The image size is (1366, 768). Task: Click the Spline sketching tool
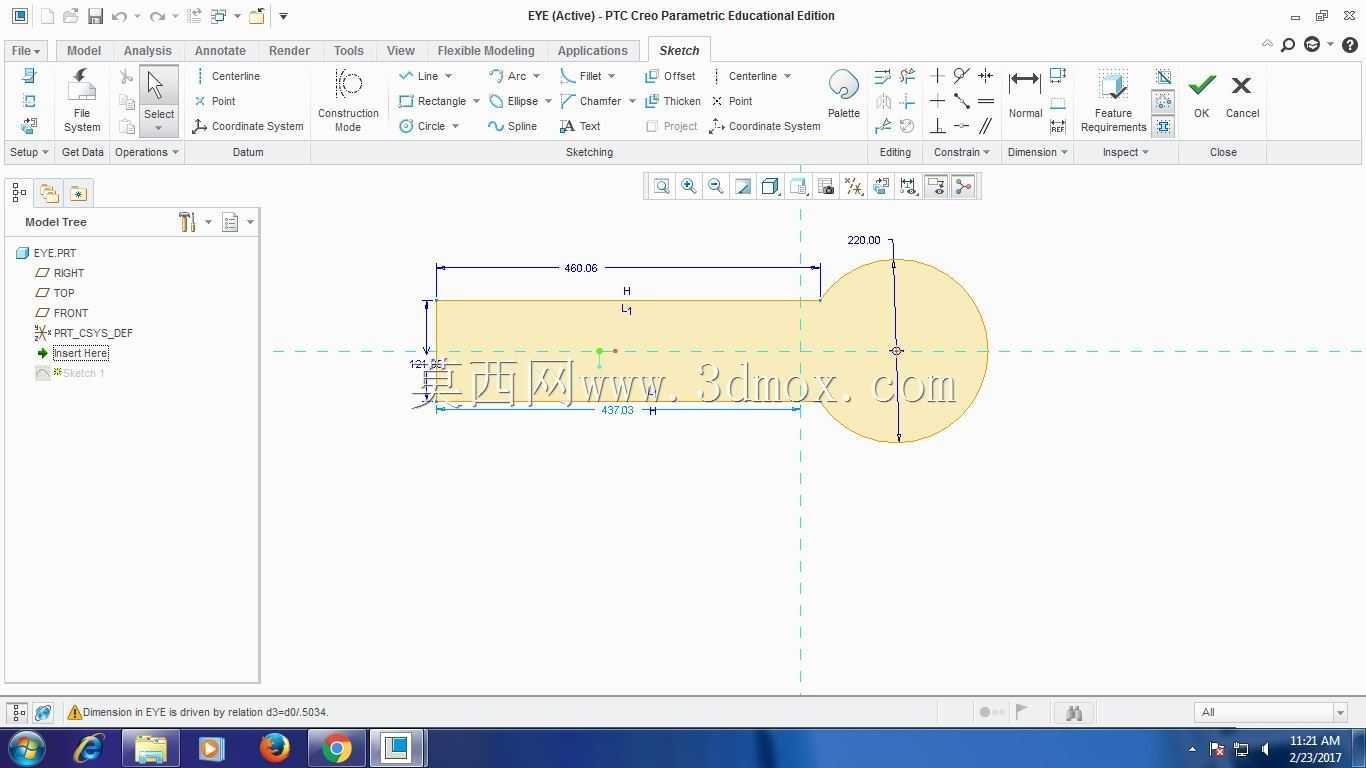click(512, 126)
